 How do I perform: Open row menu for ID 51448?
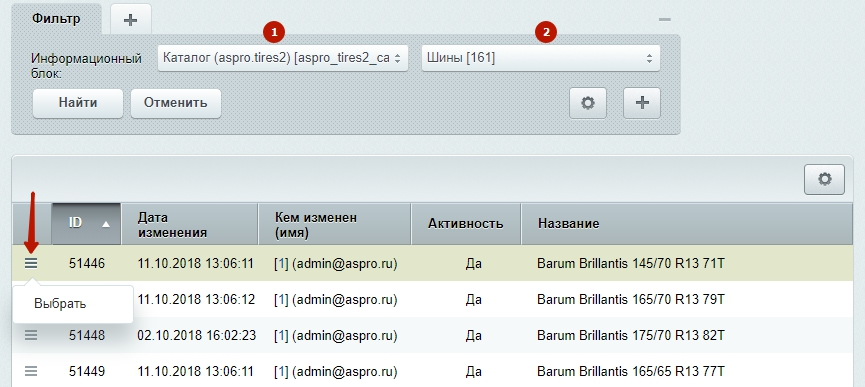click(x=31, y=335)
